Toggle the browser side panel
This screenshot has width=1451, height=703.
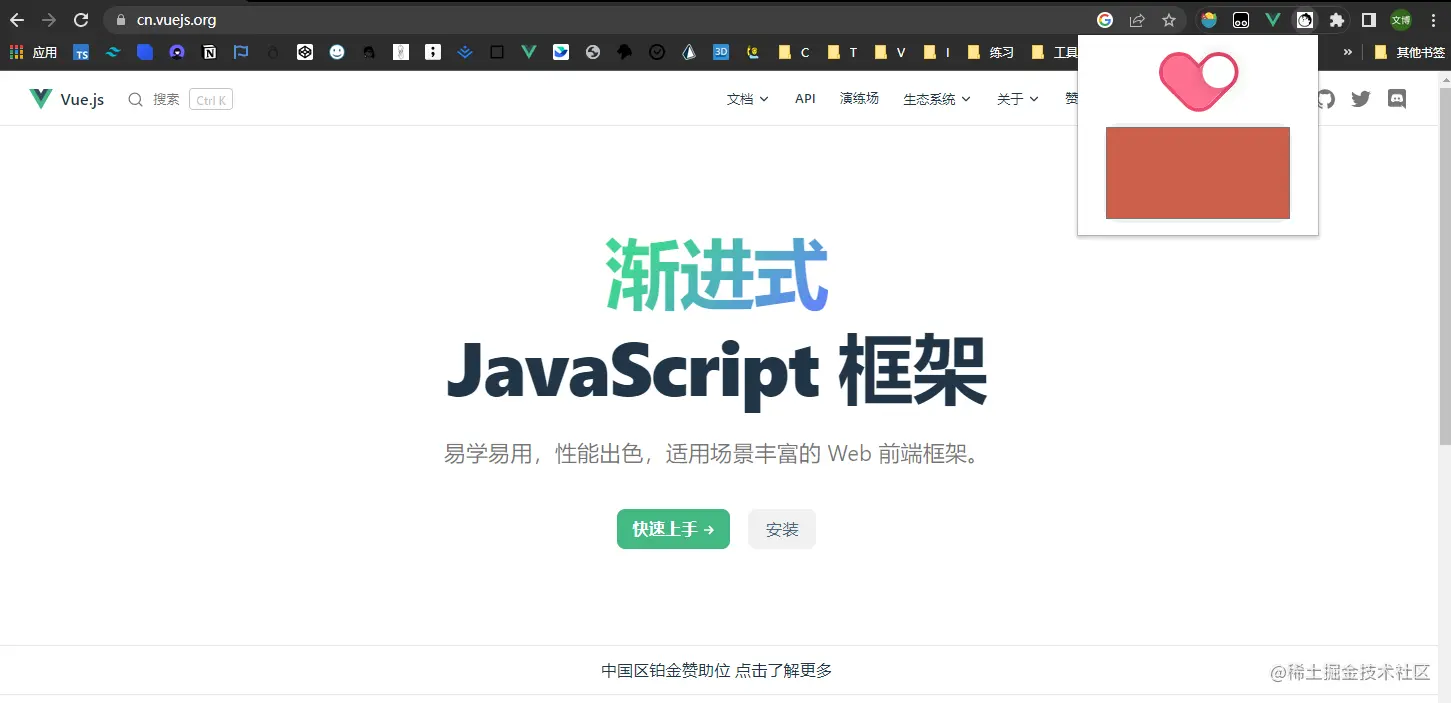tap(1369, 20)
